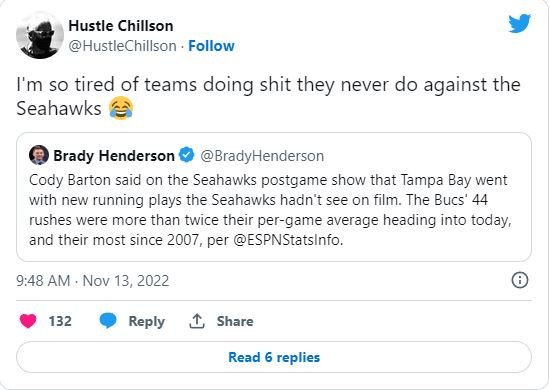Click the Brady Henderson display name
The width and height of the screenshot is (550, 390).
[x=114, y=155]
